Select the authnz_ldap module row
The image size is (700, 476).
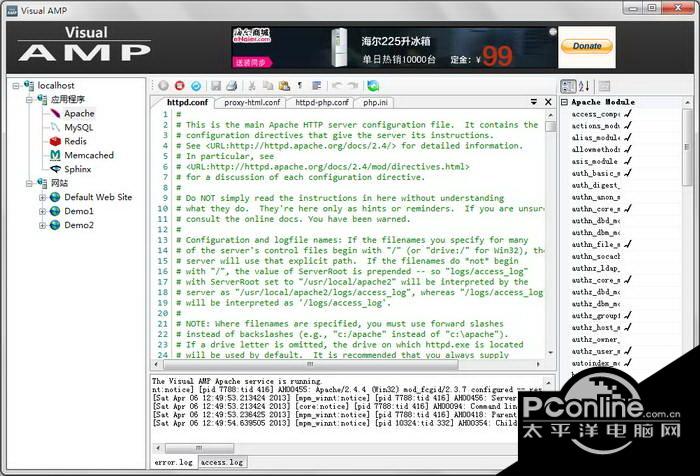622,268
